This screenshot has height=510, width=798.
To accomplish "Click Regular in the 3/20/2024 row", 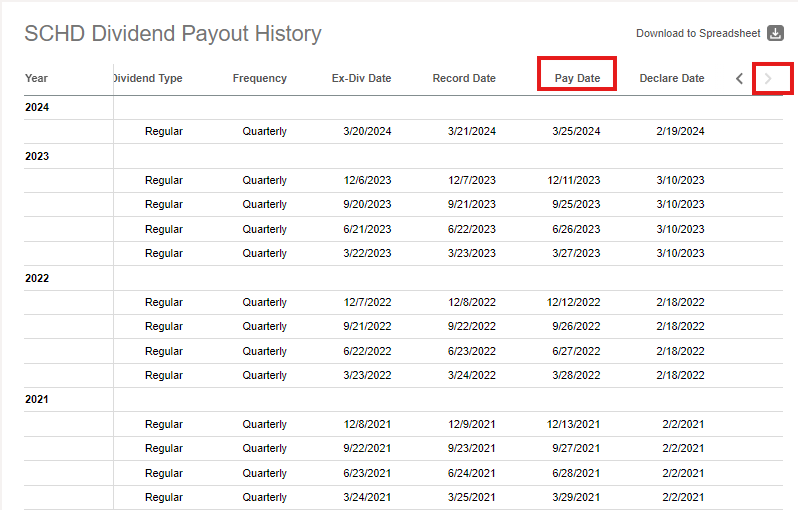I will pyautogui.click(x=164, y=131).
